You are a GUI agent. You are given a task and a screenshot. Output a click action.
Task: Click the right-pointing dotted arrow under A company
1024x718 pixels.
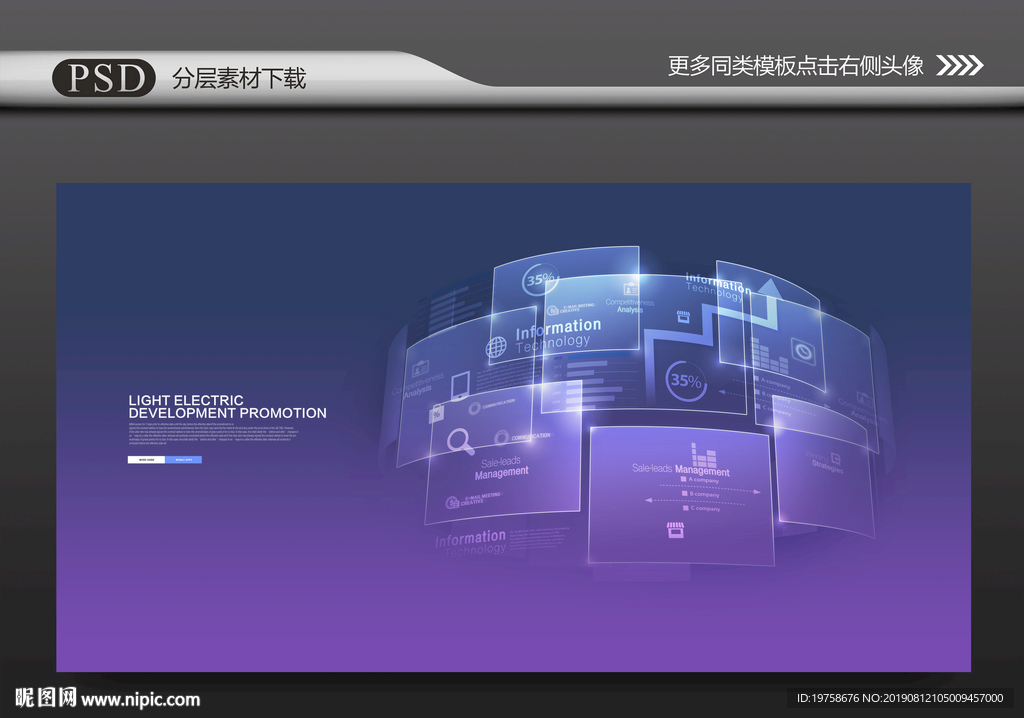pos(710,488)
